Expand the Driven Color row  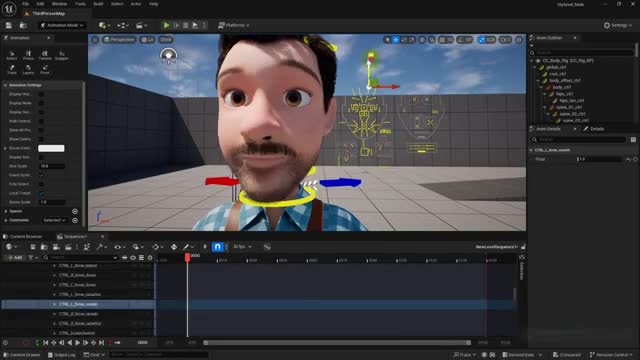click(5, 148)
